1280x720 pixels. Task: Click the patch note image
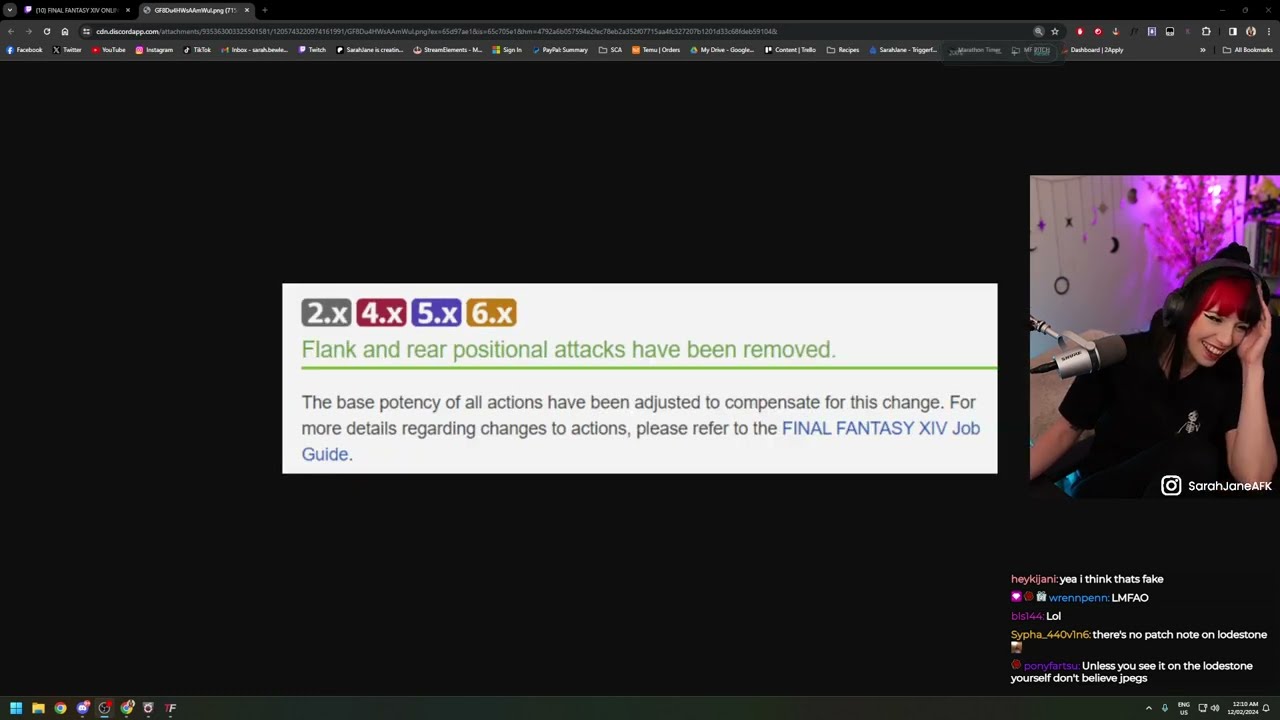pos(640,378)
